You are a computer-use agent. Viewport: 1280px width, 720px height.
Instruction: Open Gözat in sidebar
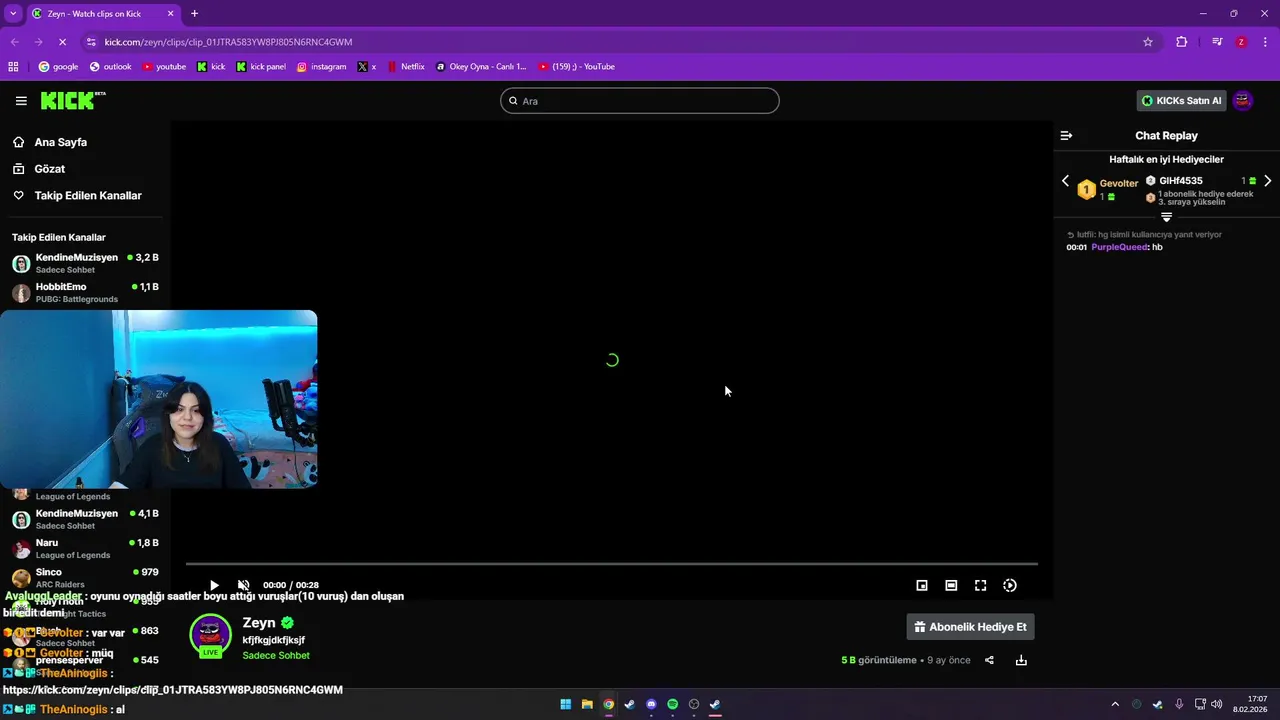50,169
